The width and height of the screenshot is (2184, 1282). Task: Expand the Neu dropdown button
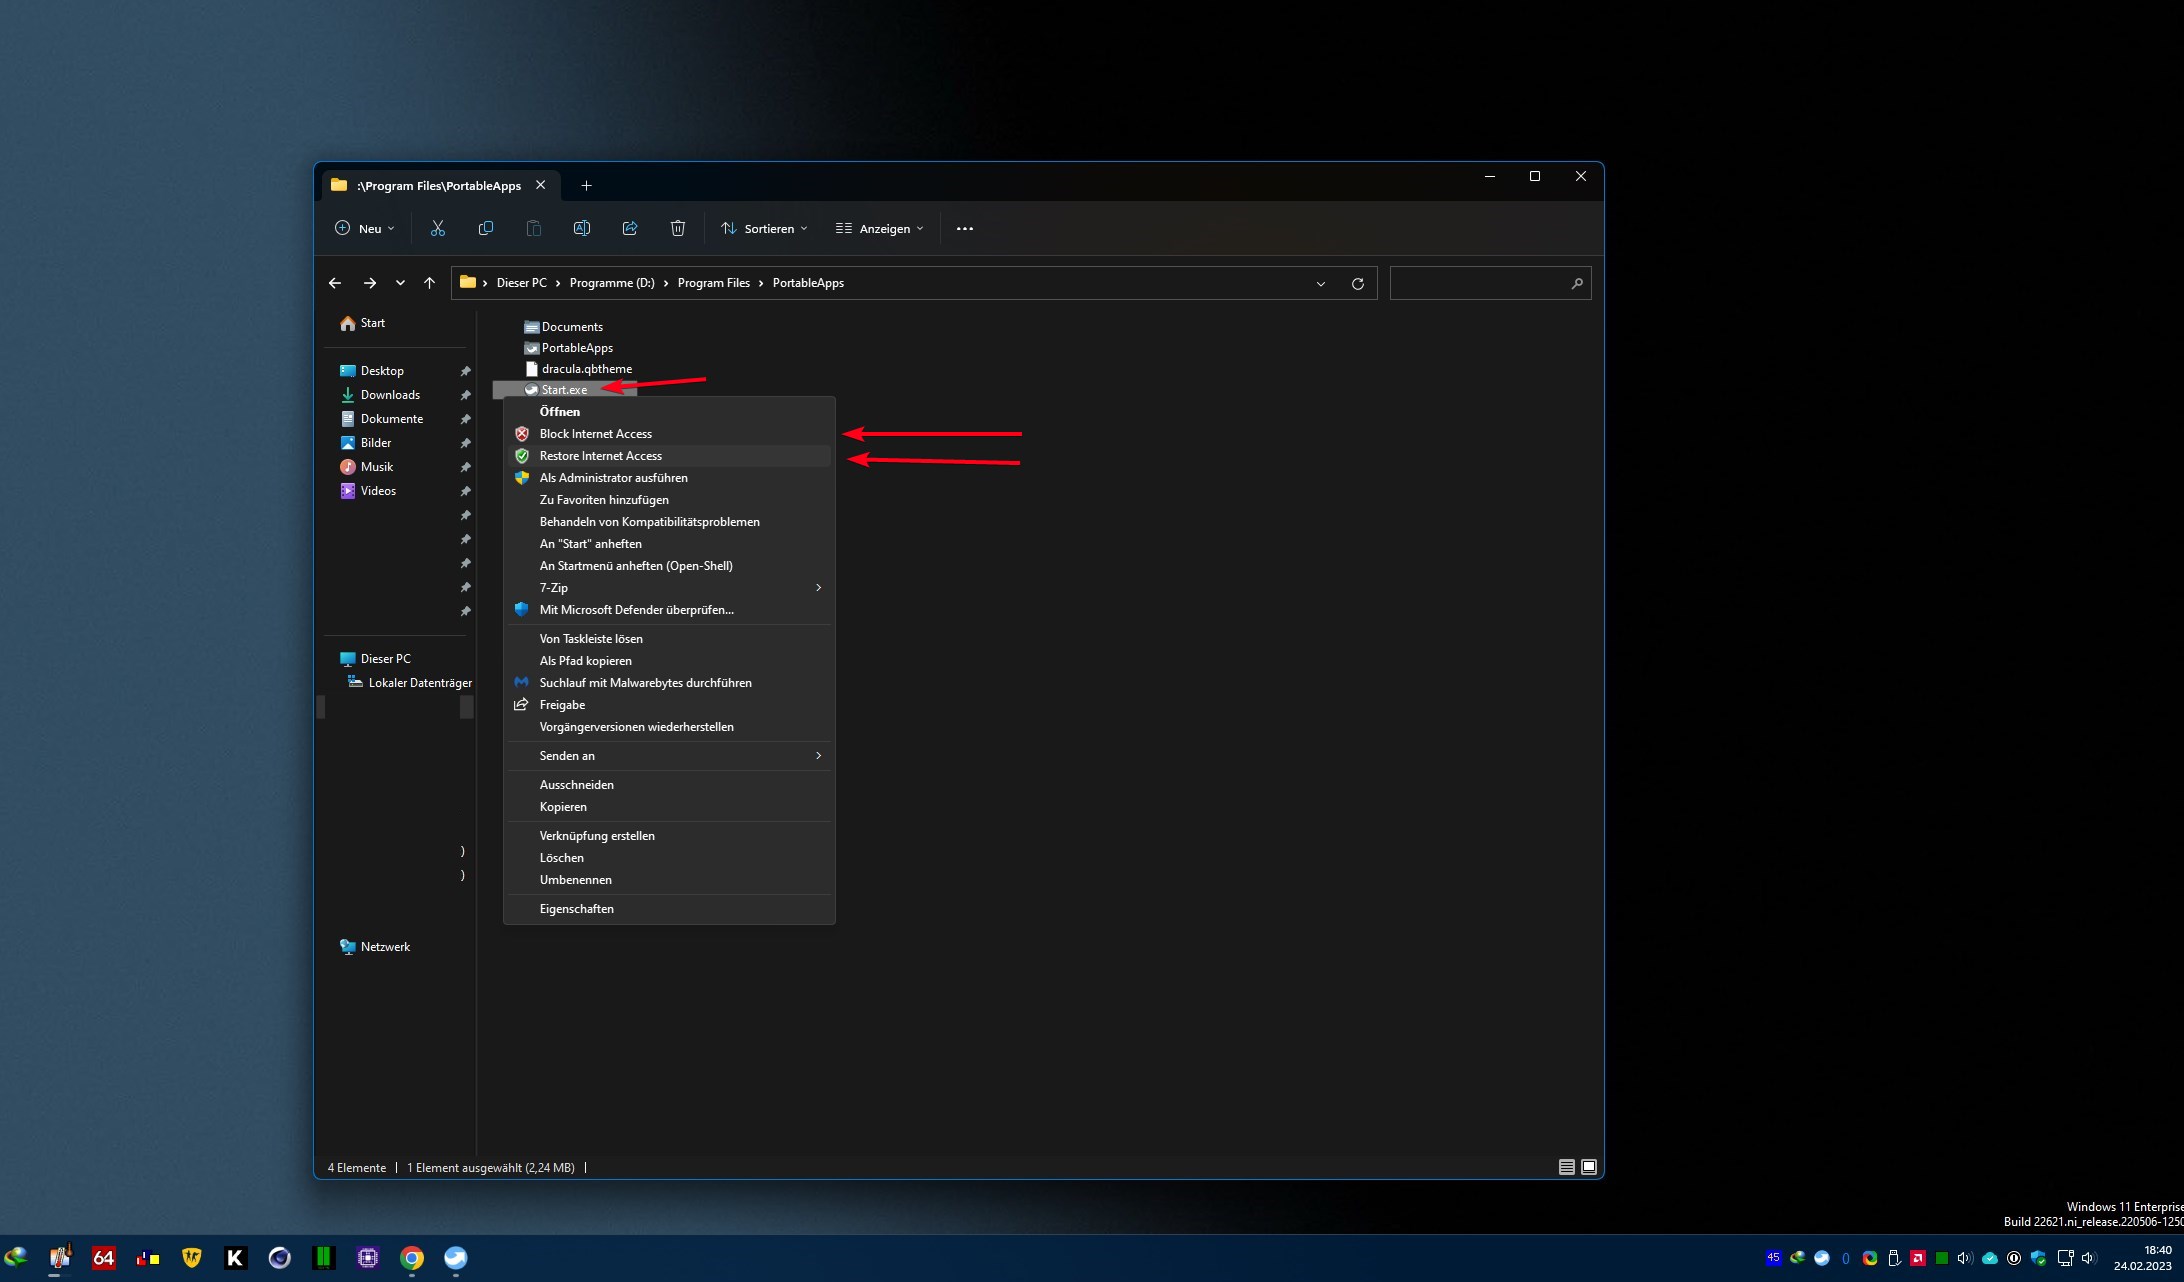pos(365,229)
